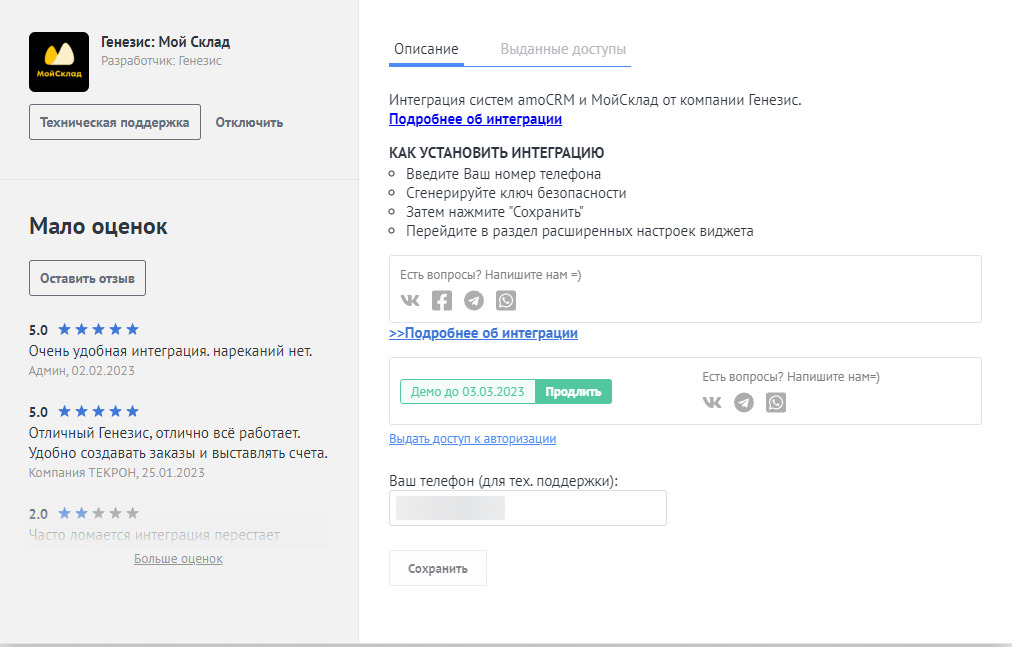Click the Выдать доступ к авторизации link
Screen dimensions: 1012x647
click(x=472, y=438)
